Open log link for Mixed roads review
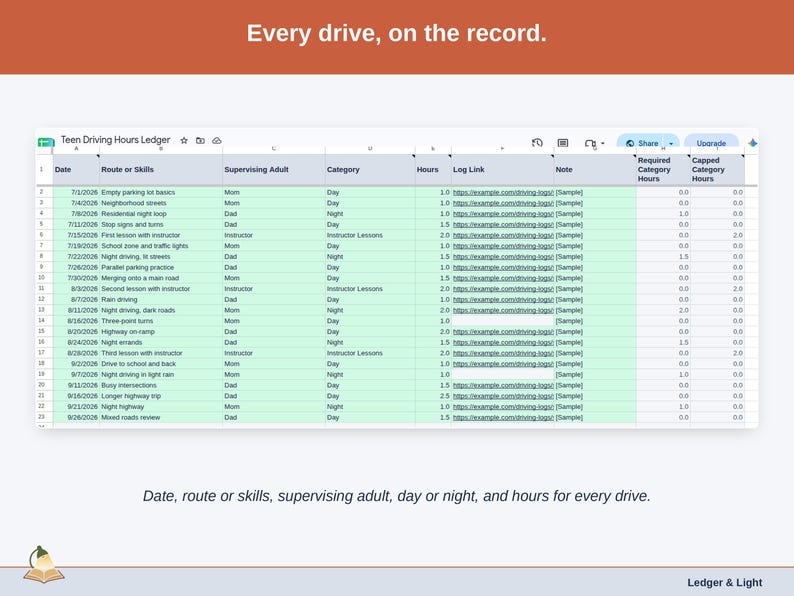 pos(503,418)
